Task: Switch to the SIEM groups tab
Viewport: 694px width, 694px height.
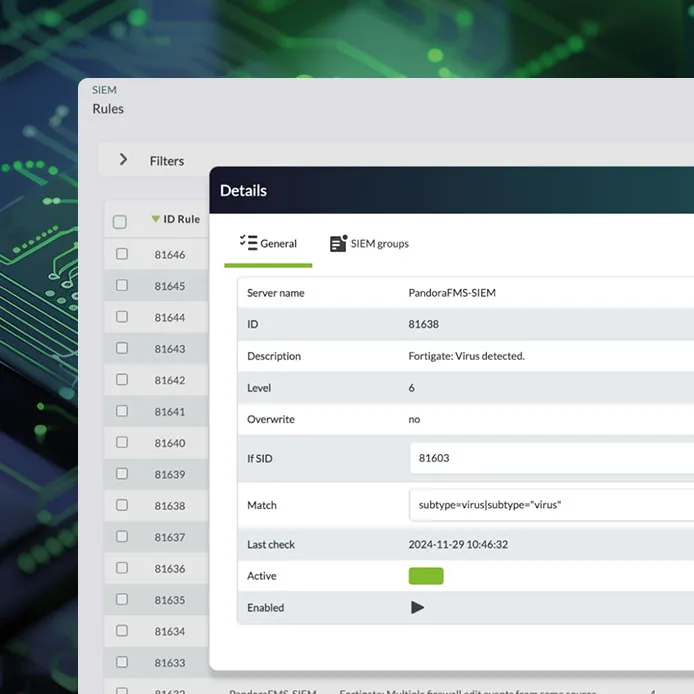Action: pos(369,244)
